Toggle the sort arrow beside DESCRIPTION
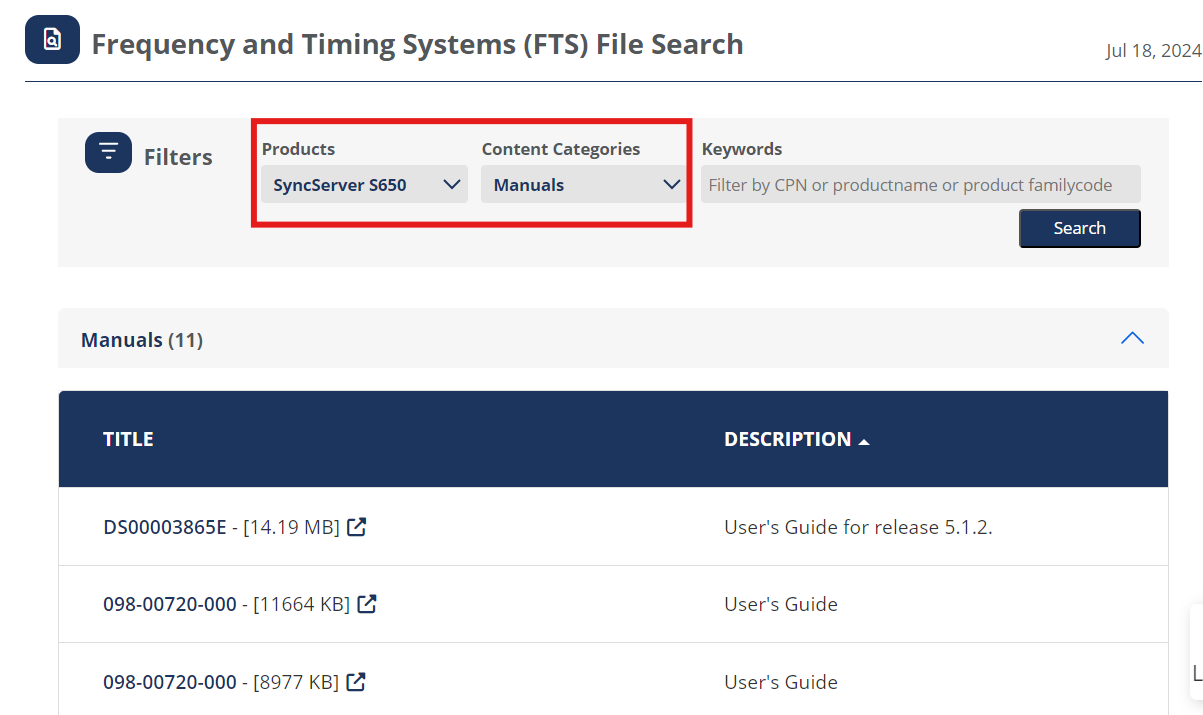The image size is (1203, 715). 864,441
